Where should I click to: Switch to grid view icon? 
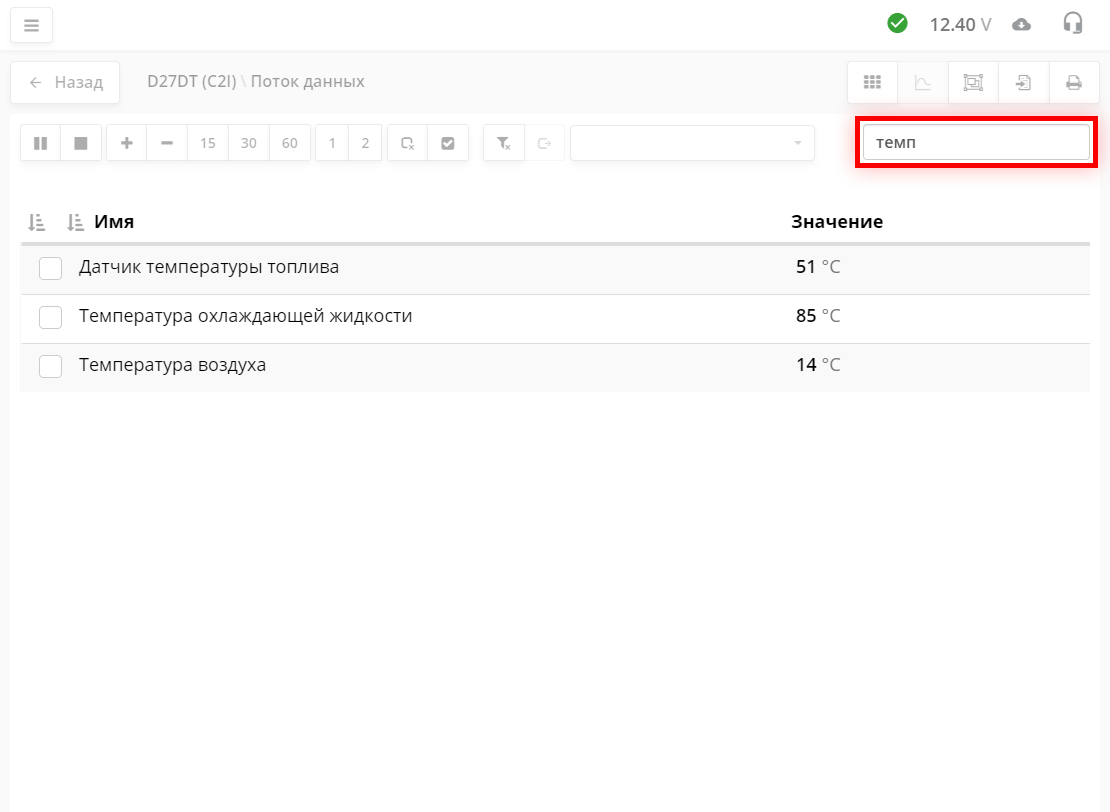(x=872, y=83)
